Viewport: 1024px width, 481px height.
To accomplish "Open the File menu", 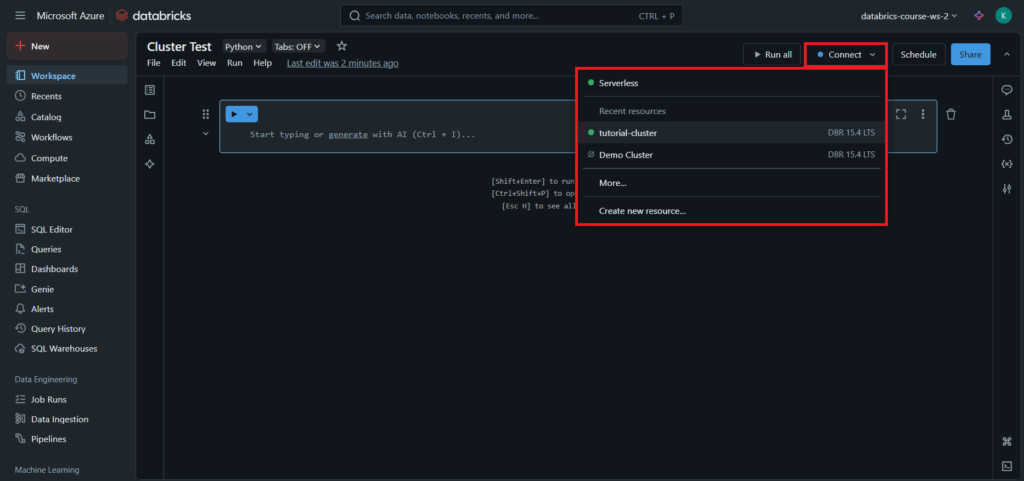I will click(153, 63).
